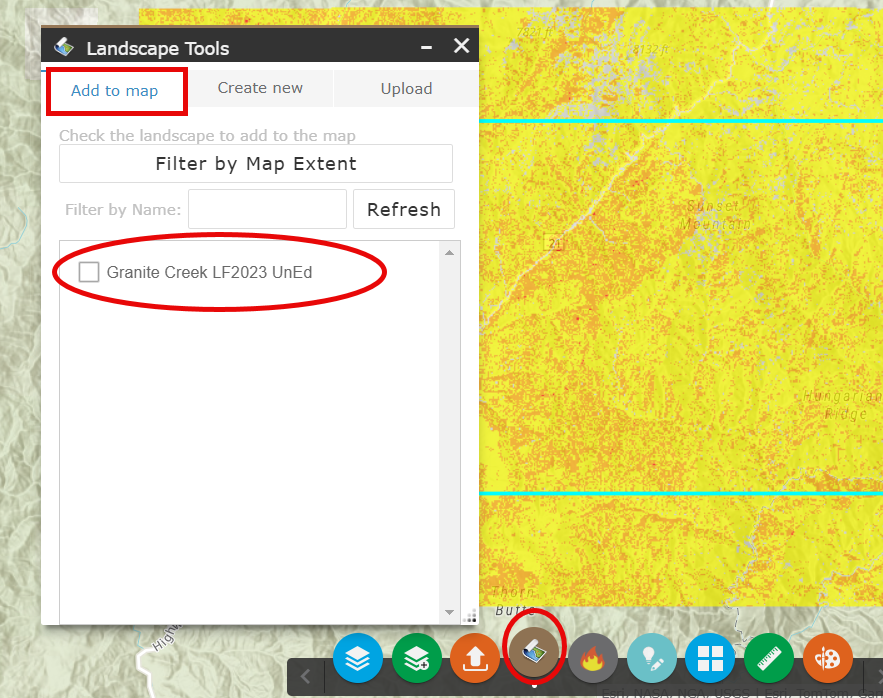Open the blue widget grid tool
Screen dimensions: 883x698
(x=710, y=658)
